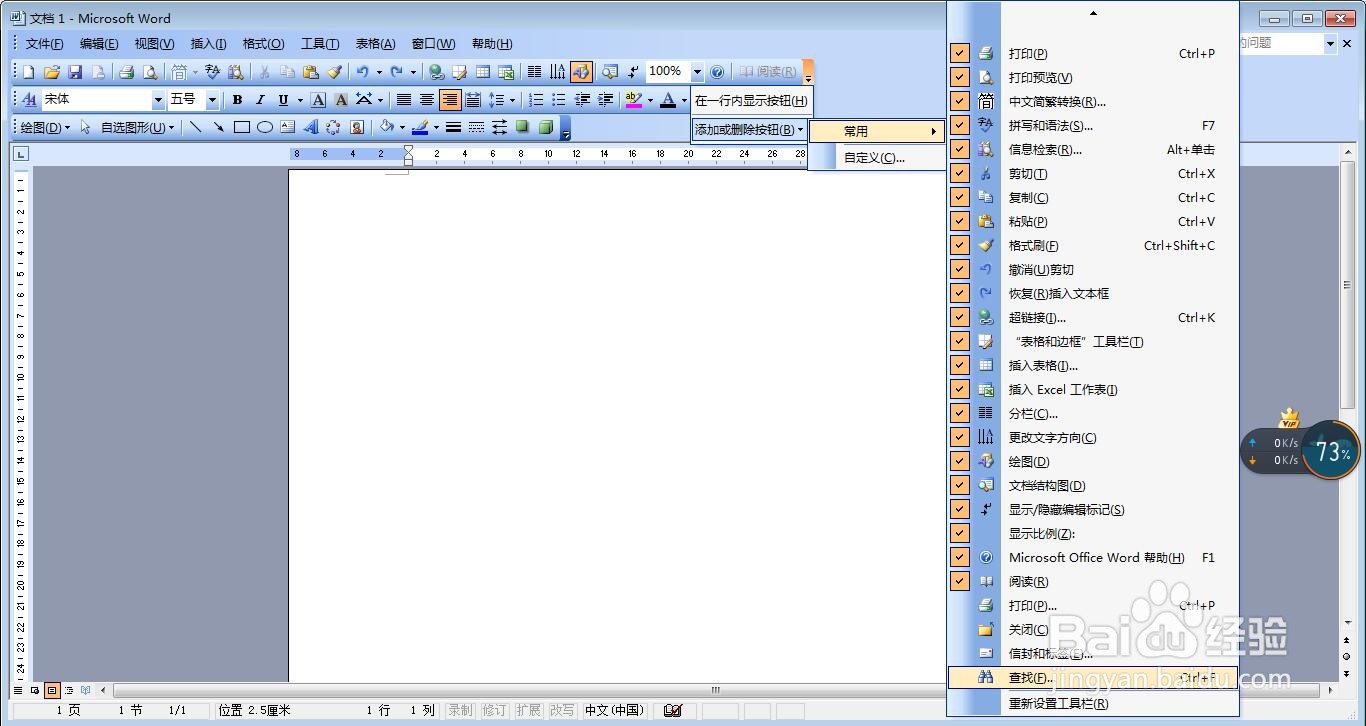Open 常用 submenu entry
The image size is (1366, 726).
877,131
